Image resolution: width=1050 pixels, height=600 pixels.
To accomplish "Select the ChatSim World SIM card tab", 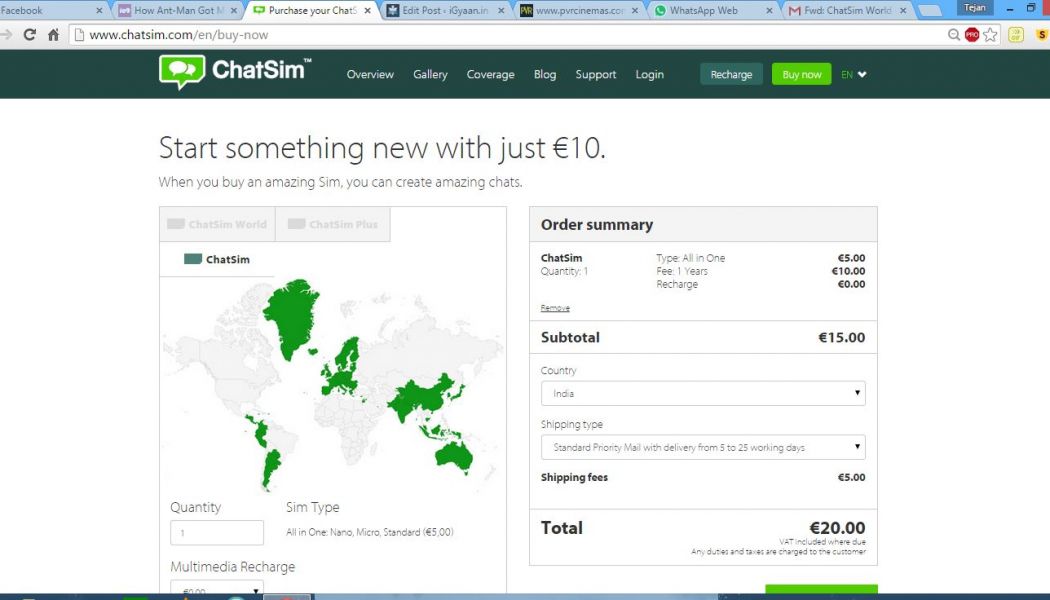I will (217, 224).
